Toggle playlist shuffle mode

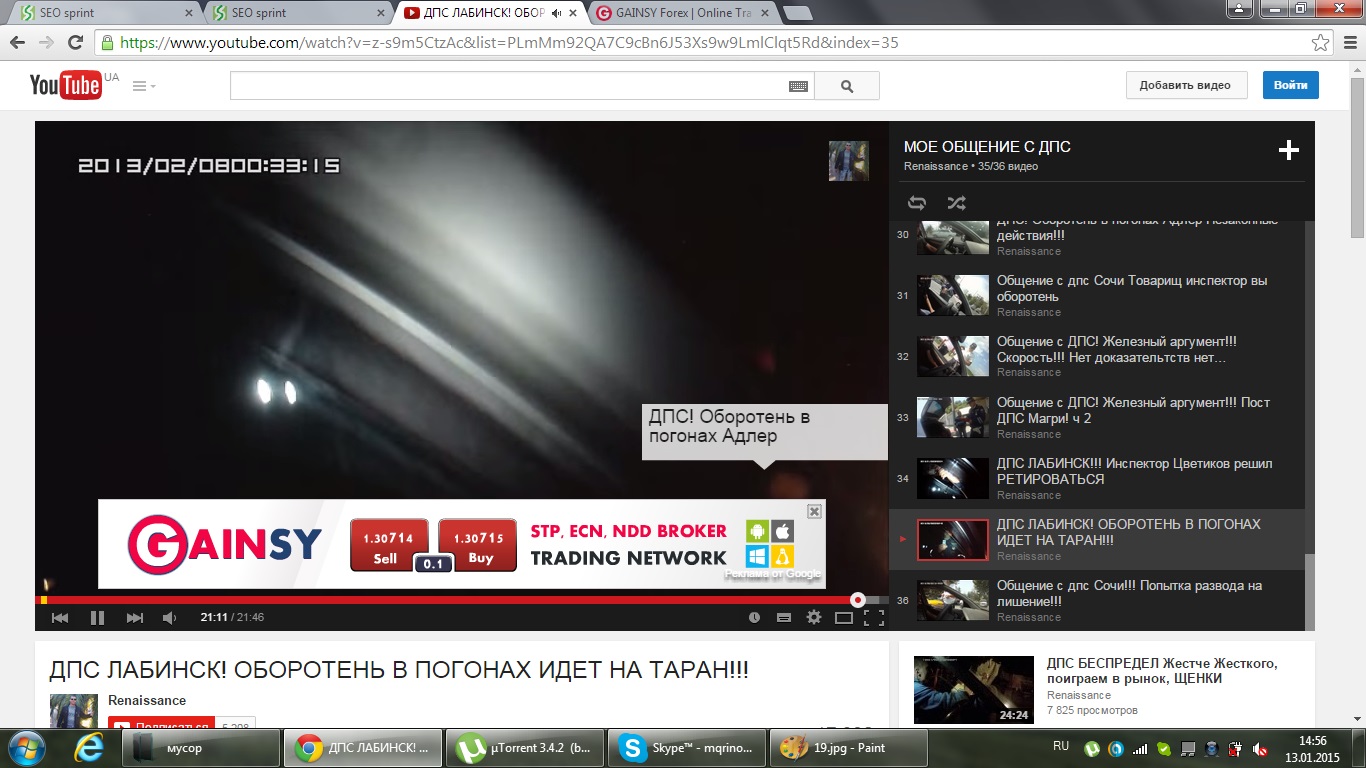pos(957,203)
